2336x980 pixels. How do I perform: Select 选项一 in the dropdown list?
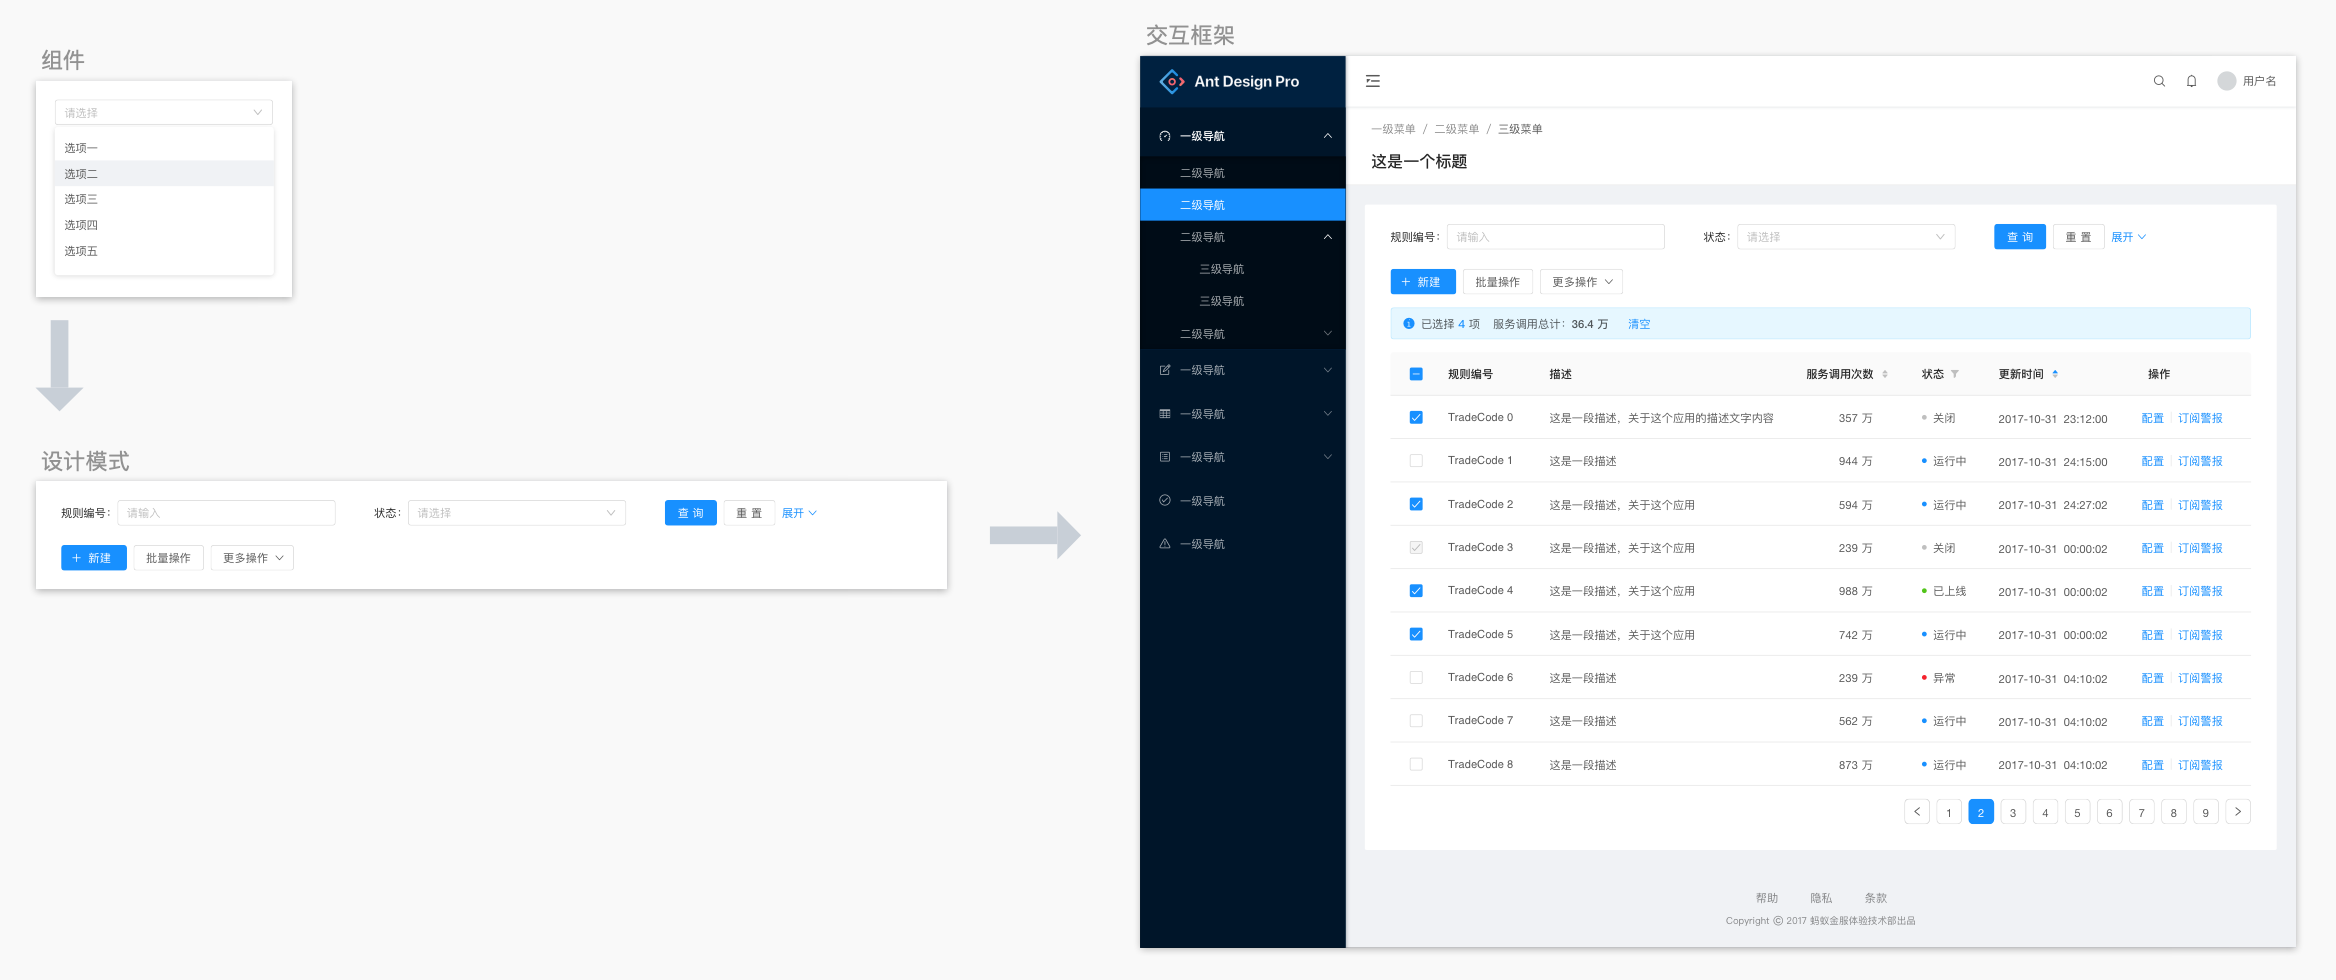point(164,148)
